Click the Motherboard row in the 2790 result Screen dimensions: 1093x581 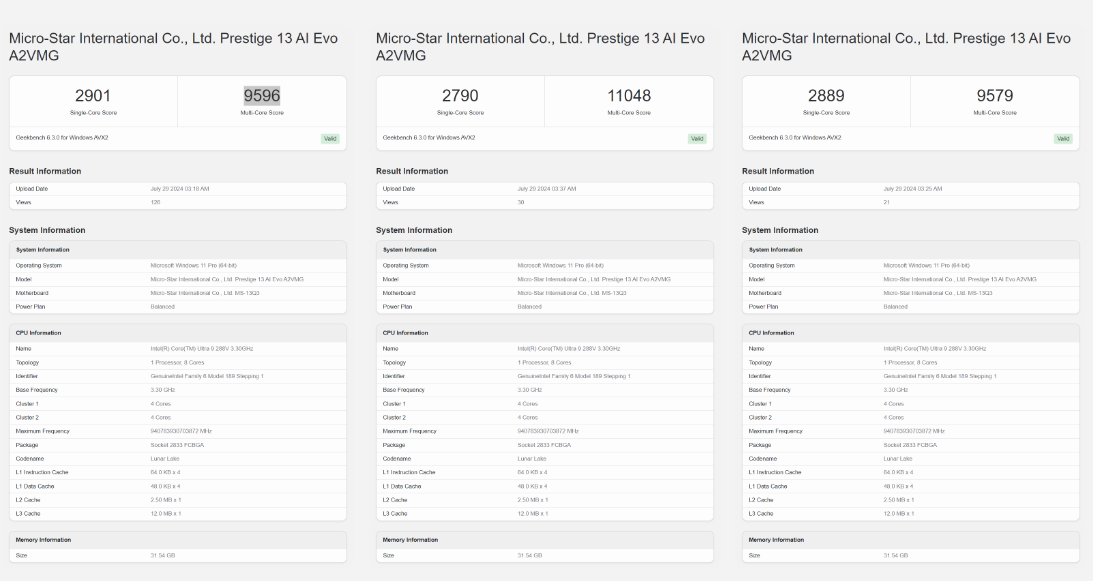(x=544, y=293)
